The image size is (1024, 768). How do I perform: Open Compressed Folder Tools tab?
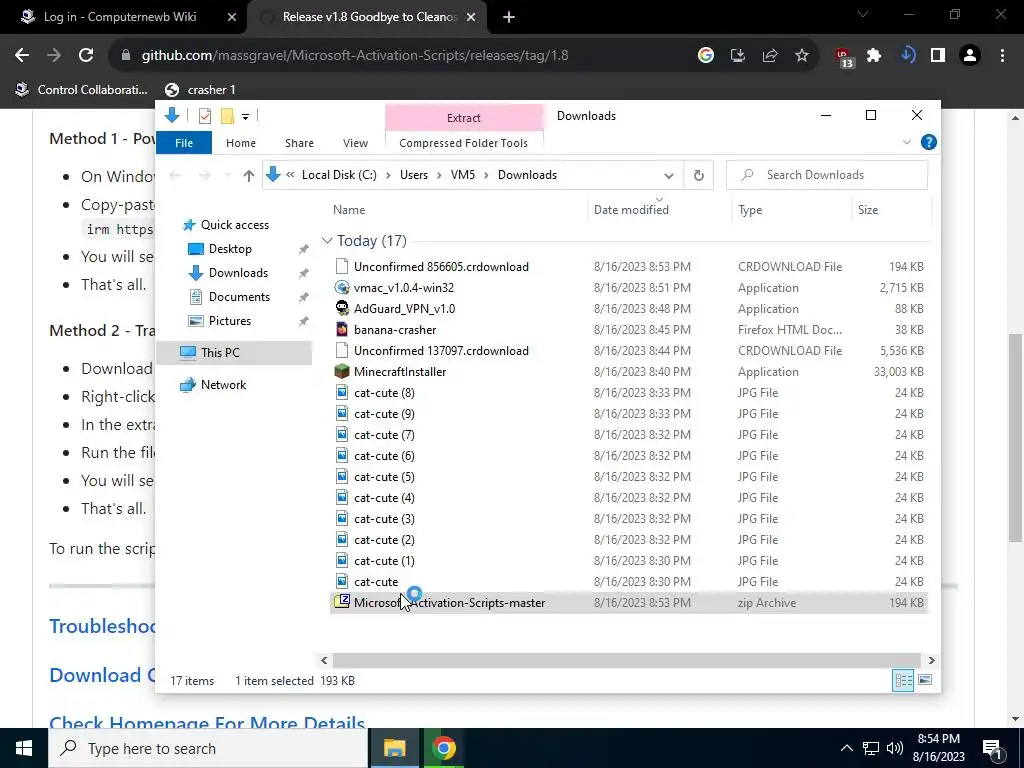[x=464, y=142]
